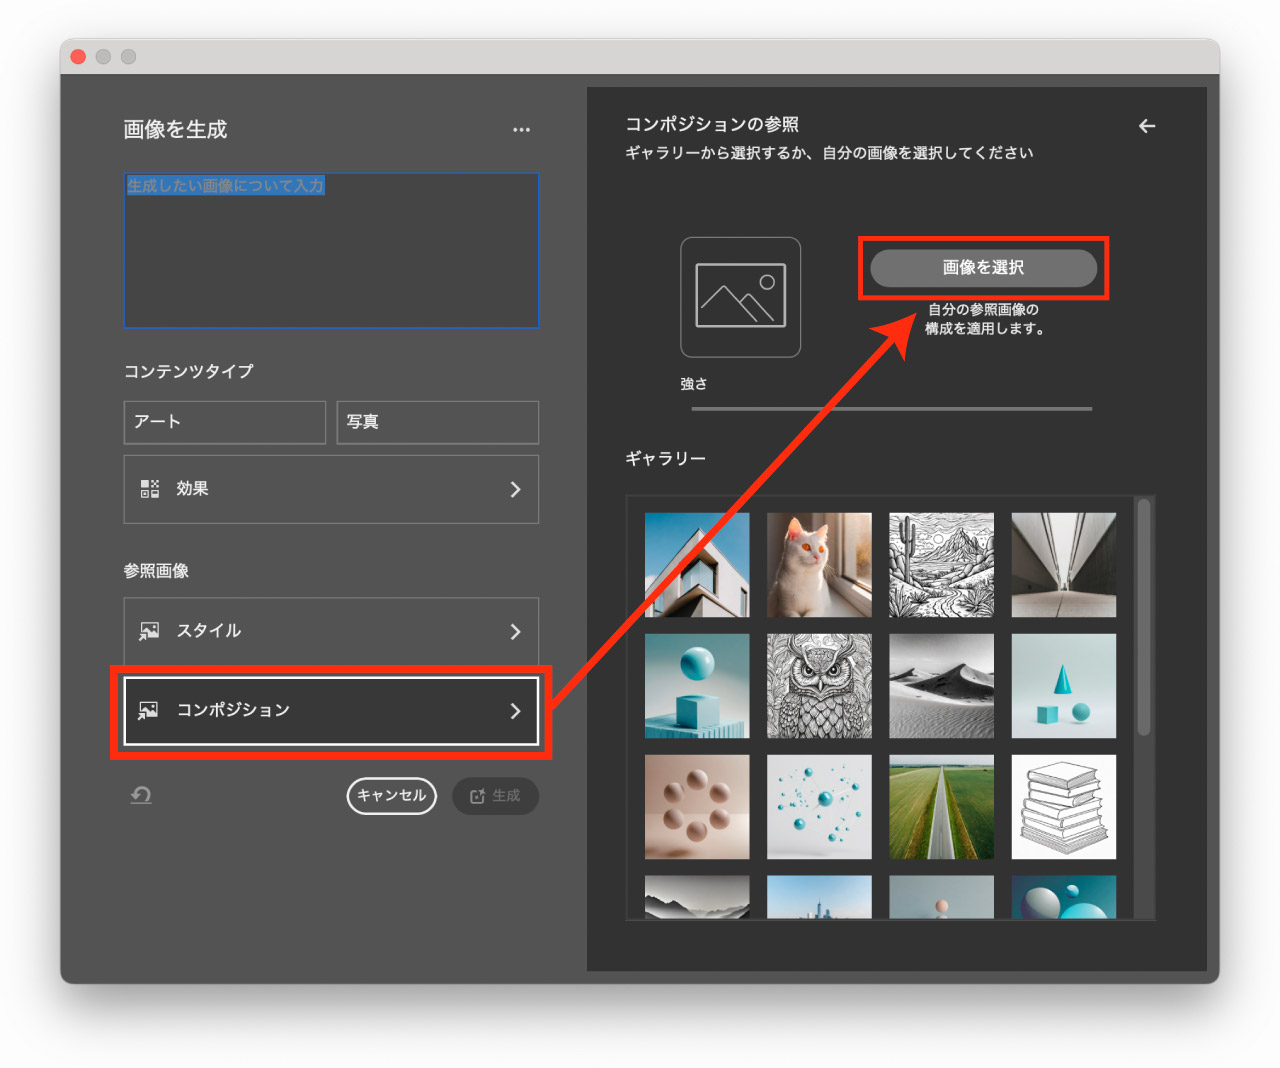1280x1068 pixels.
Task: Select the アート content type
Action: click(x=225, y=422)
